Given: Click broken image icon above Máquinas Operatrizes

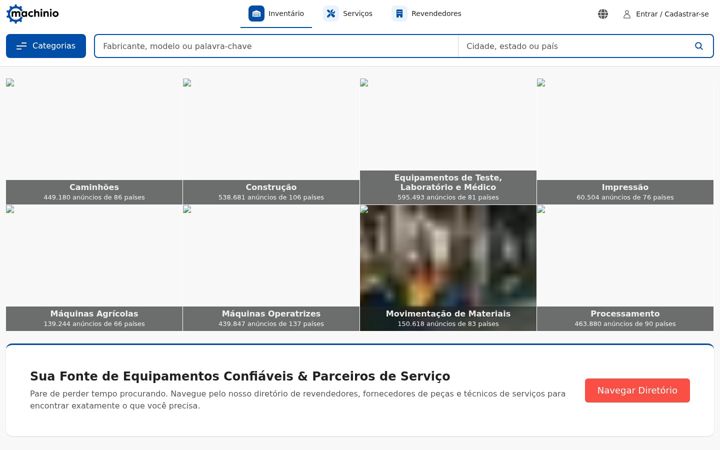Looking at the screenshot, I should point(187,209).
